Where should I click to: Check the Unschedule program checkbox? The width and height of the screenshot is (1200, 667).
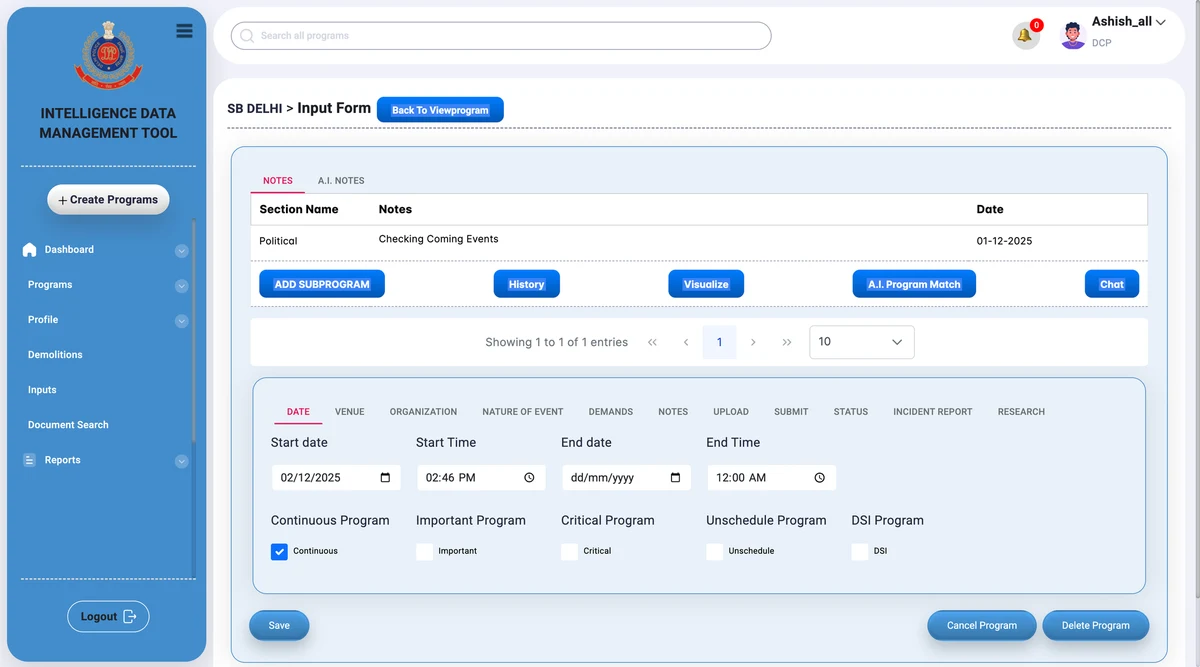(x=714, y=551)
